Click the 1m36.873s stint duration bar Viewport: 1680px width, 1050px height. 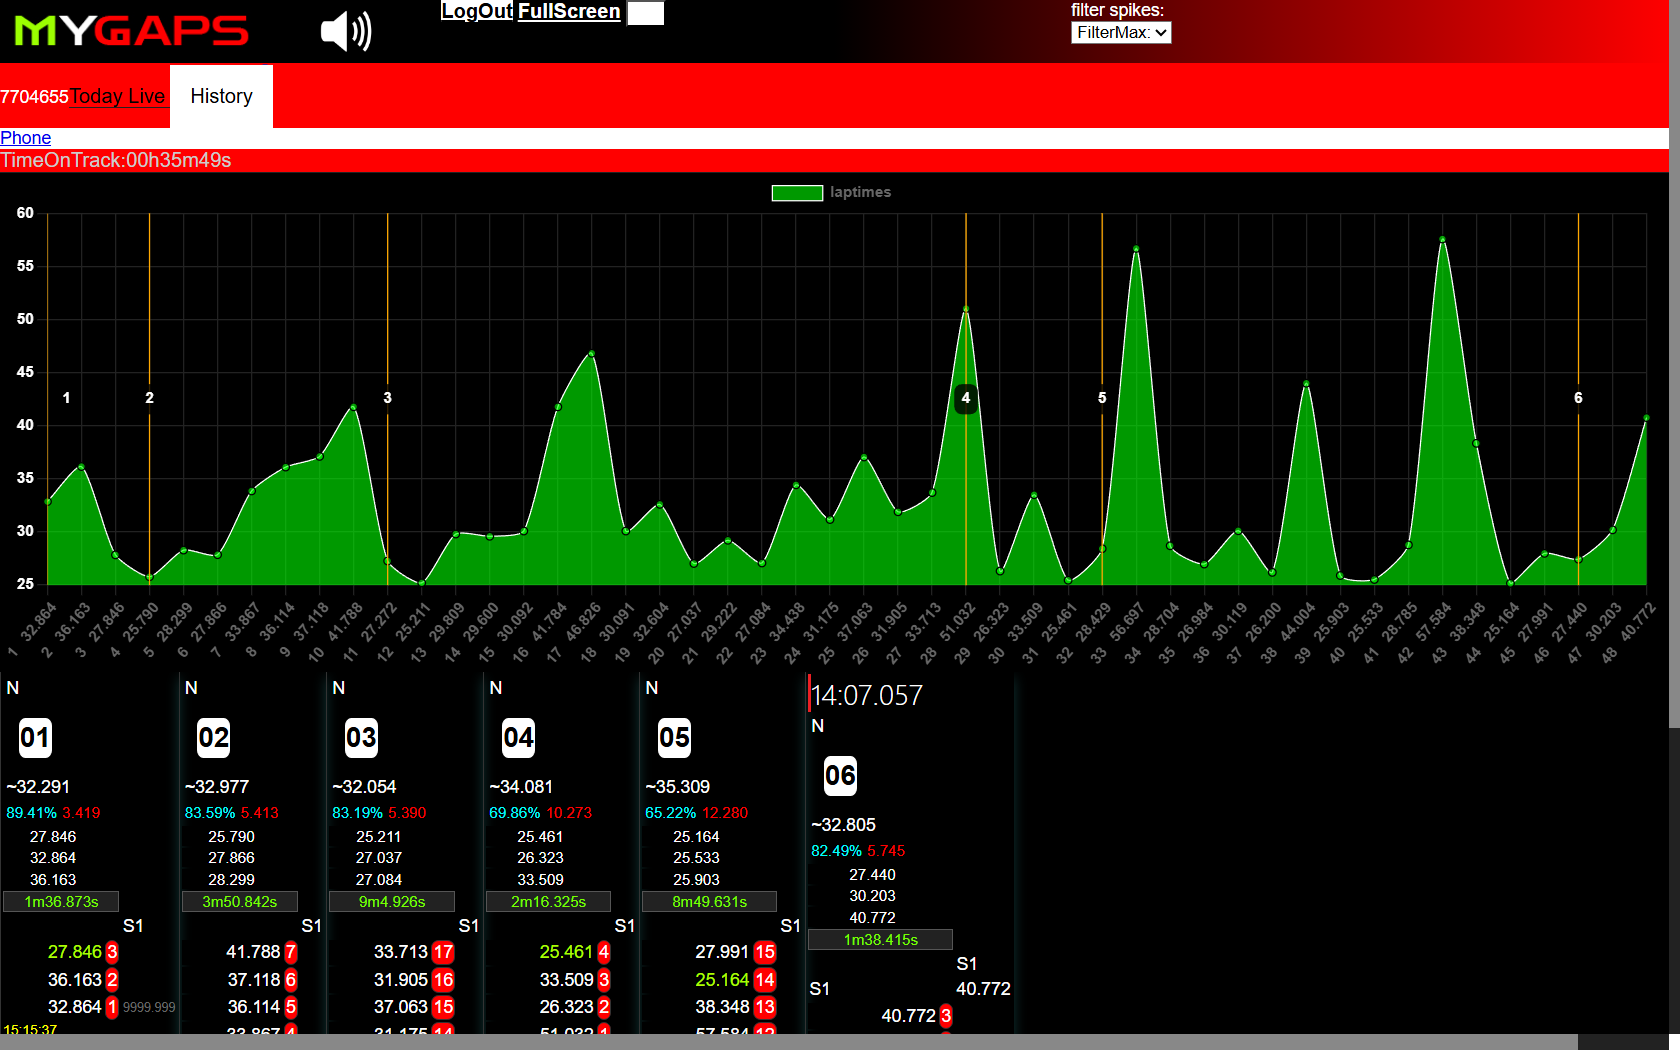coord(61,901)
